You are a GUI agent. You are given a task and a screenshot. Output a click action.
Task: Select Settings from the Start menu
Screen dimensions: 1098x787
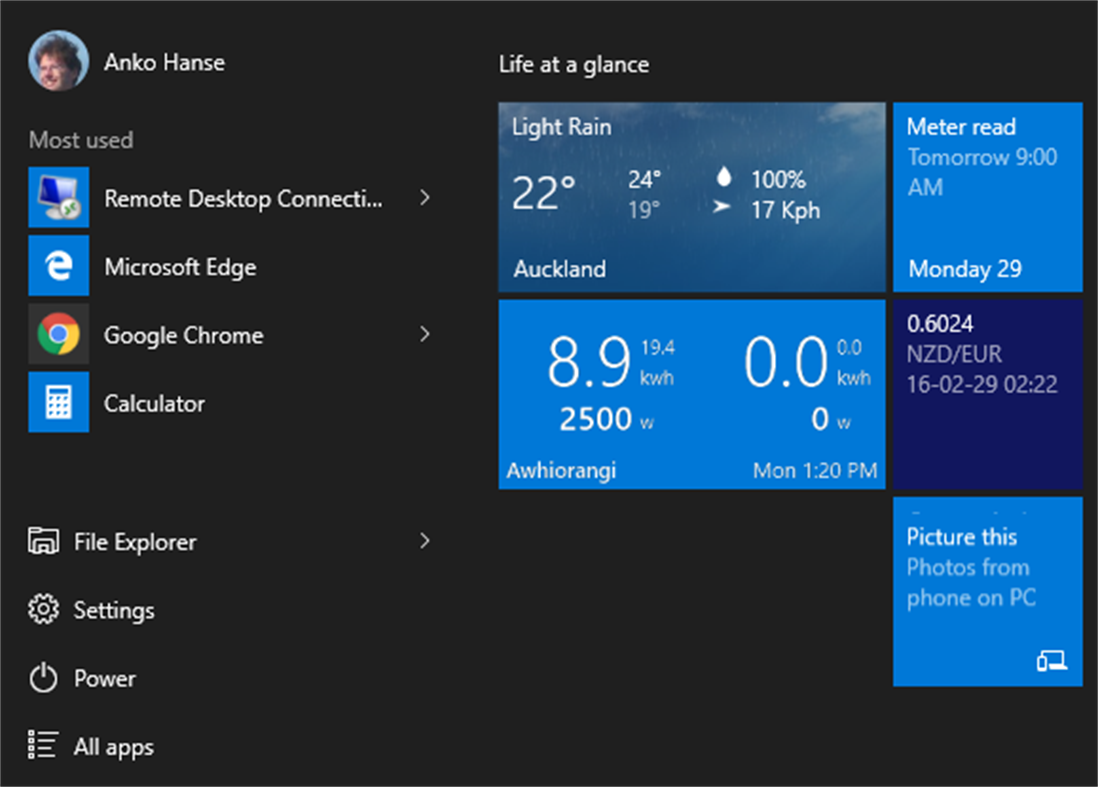[x=114, y=610]
